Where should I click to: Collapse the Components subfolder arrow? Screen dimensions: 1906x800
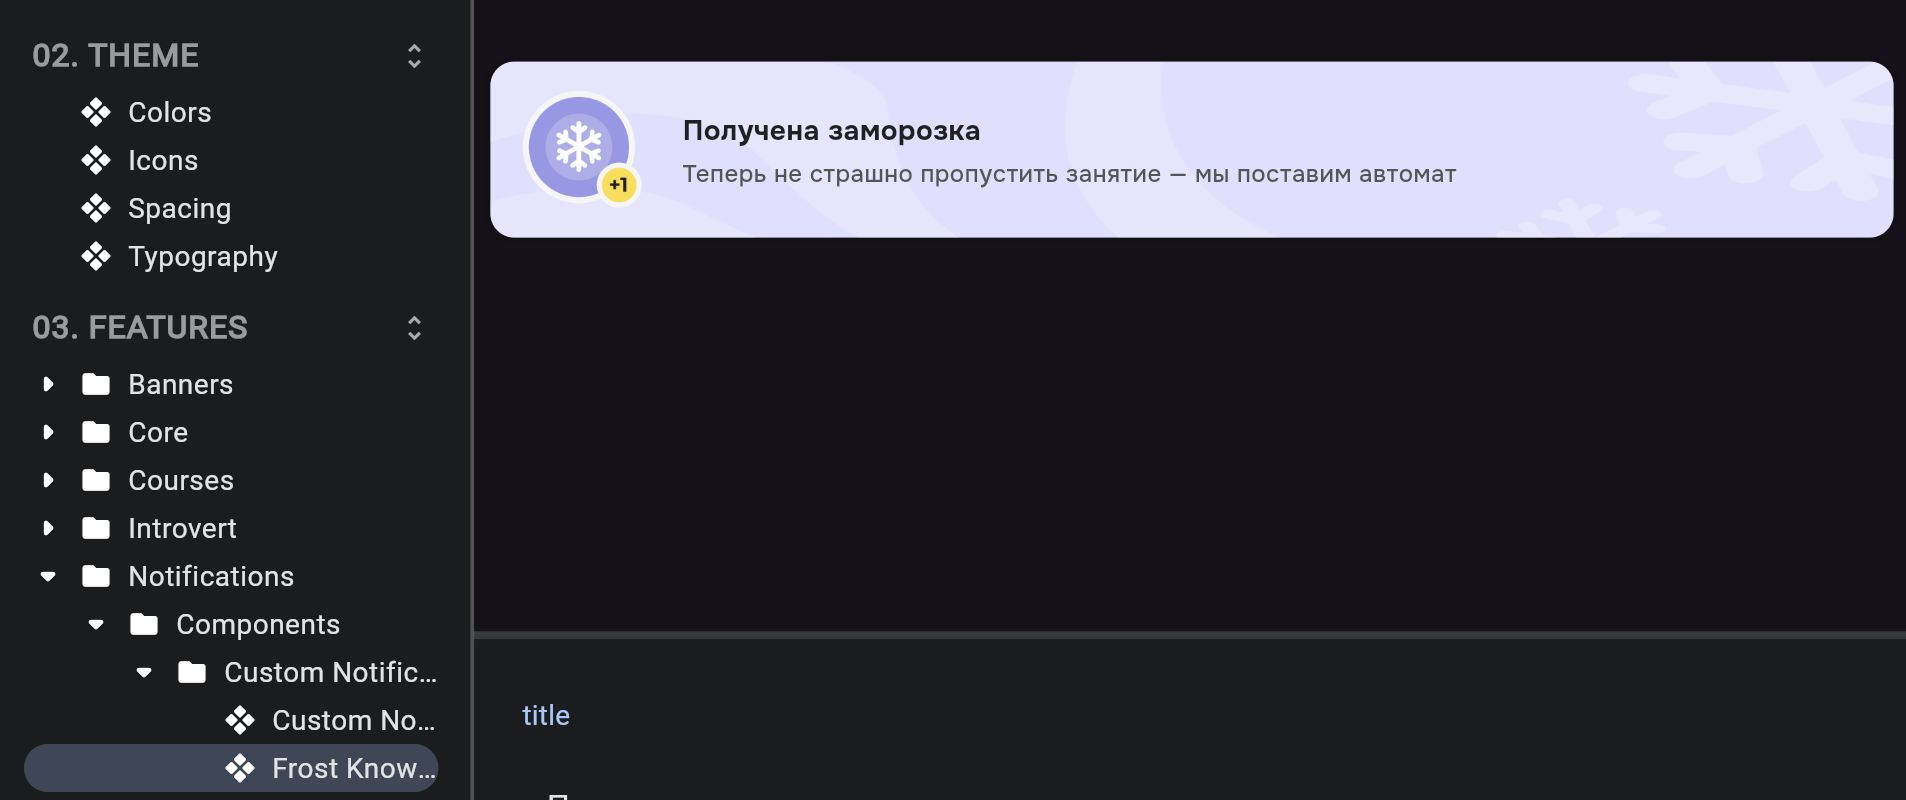[x=96, y=624]
